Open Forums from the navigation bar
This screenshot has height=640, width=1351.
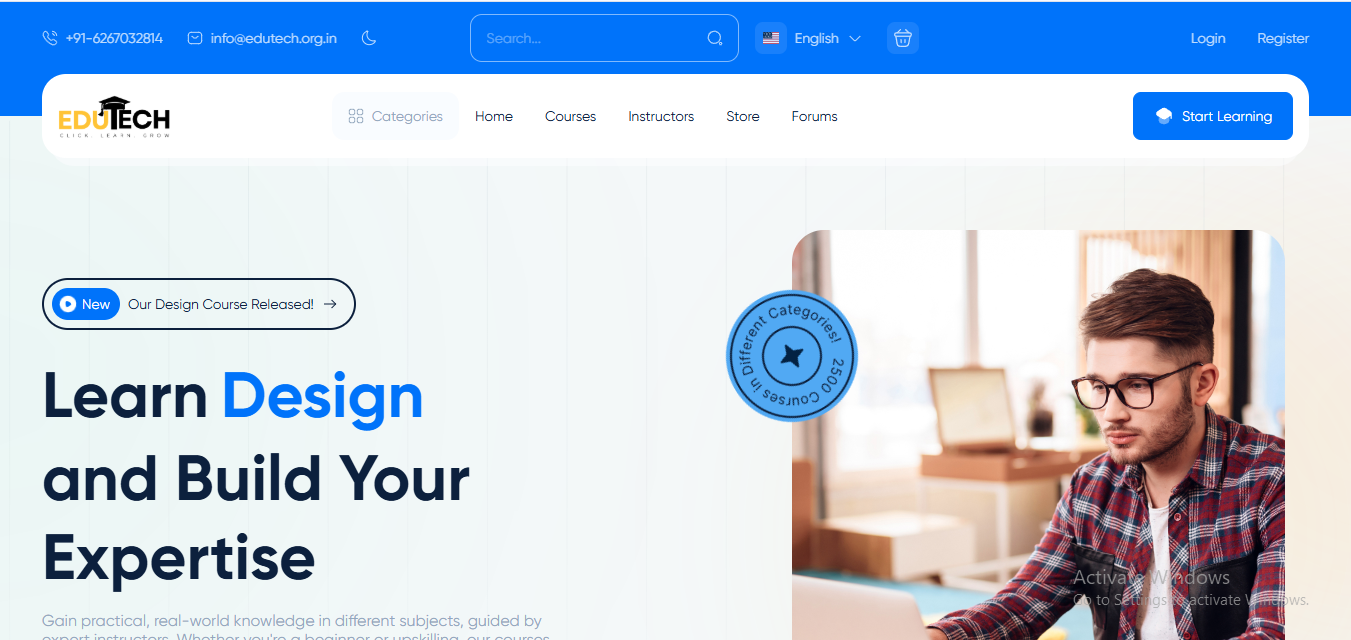click(x=815, y=116)
